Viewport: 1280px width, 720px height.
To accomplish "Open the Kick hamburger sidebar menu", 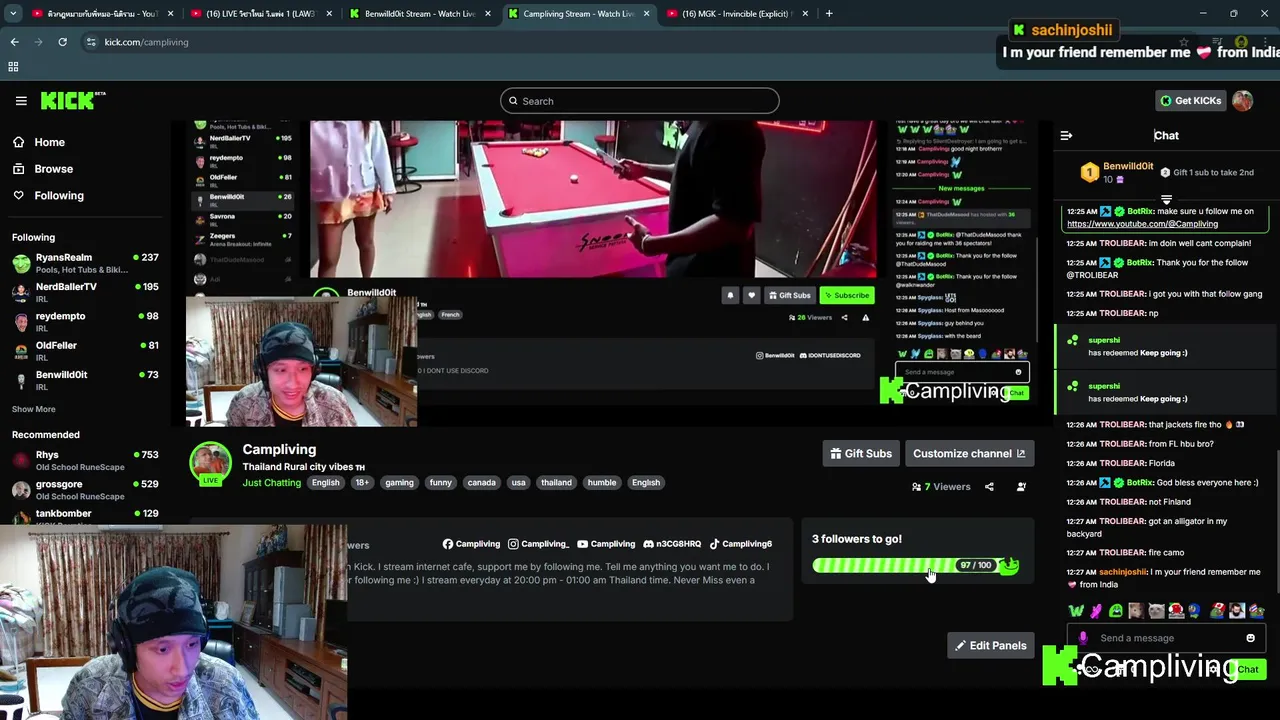I will (21, 101).
